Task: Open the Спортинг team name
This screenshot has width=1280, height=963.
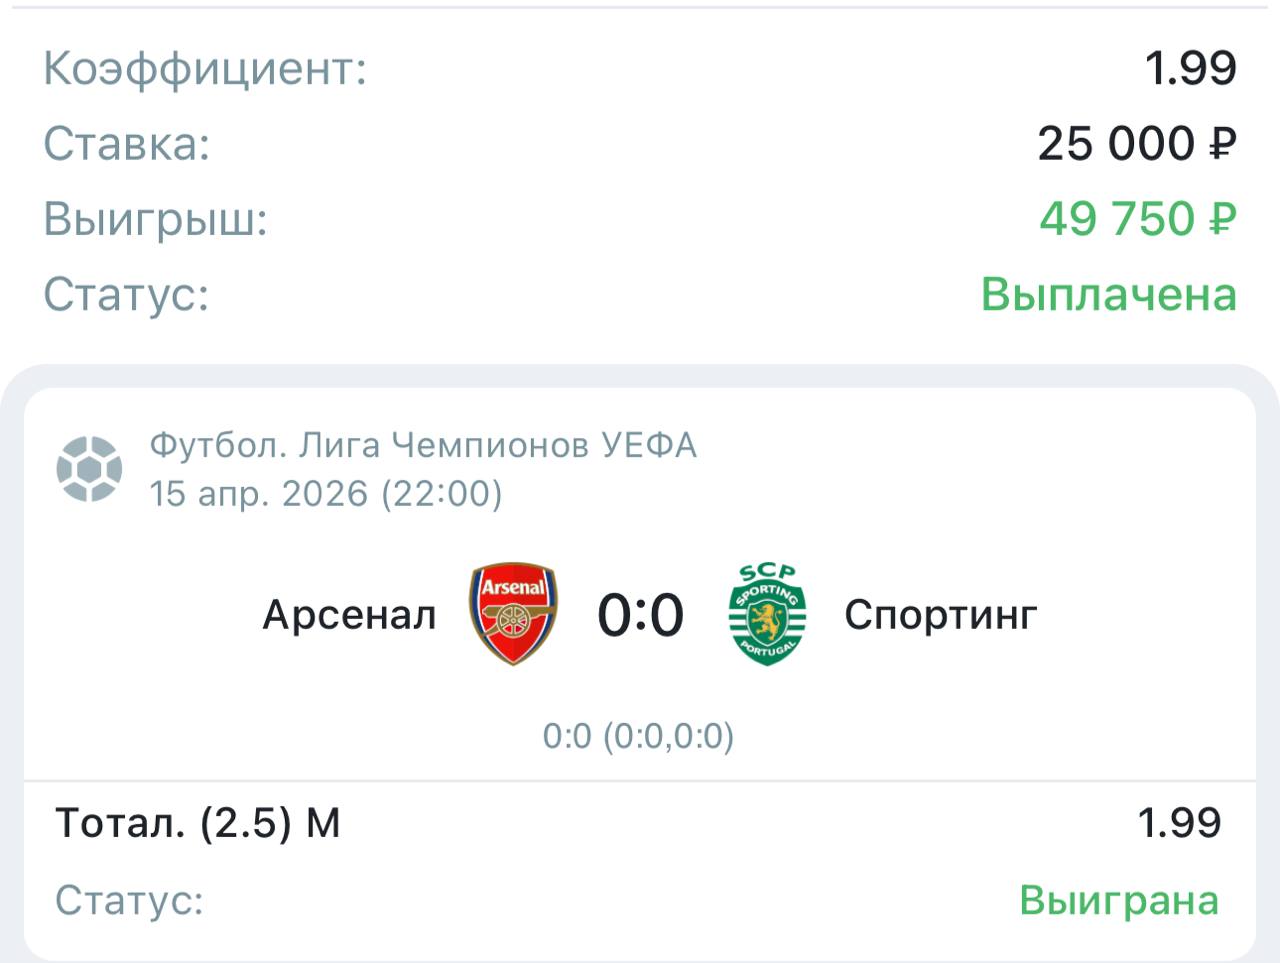Action: (940, 615)
